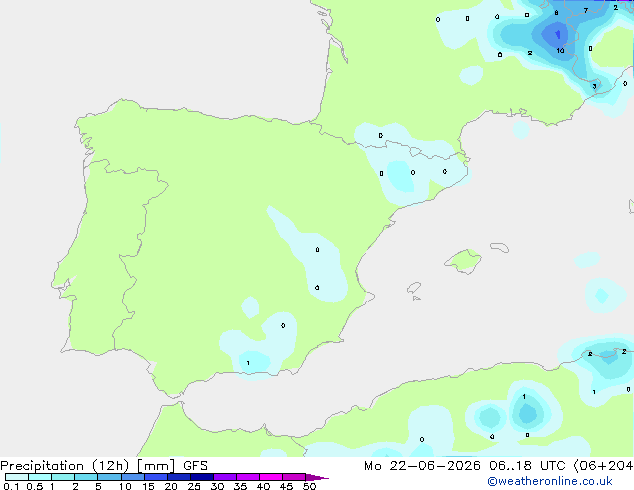Click the "10" precipitation value on the map
The image size is (634, 490).
(x=560, y=51)
